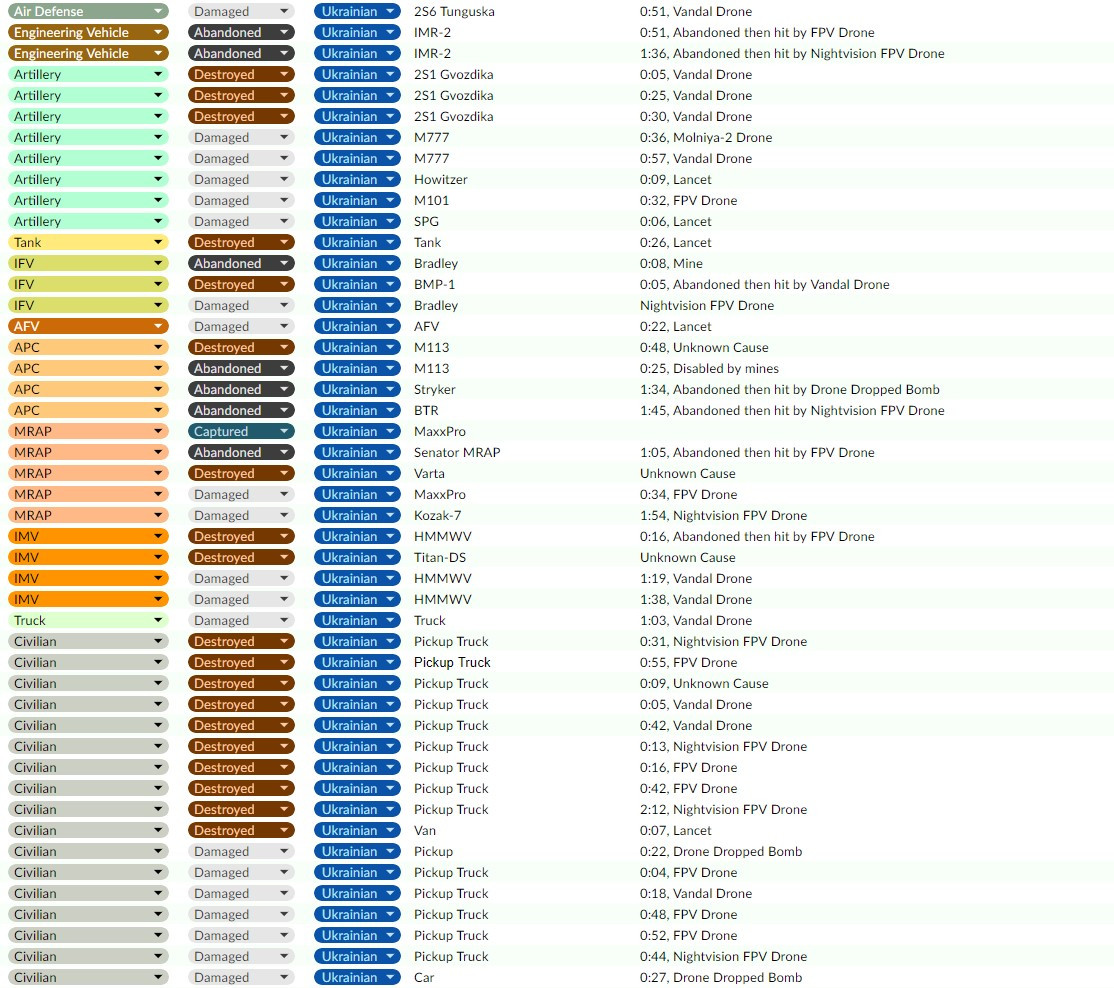The width and height of the screenshot is (1114, 988).
Task: Open the Captured status dropdown
Action: coord(241,431)
